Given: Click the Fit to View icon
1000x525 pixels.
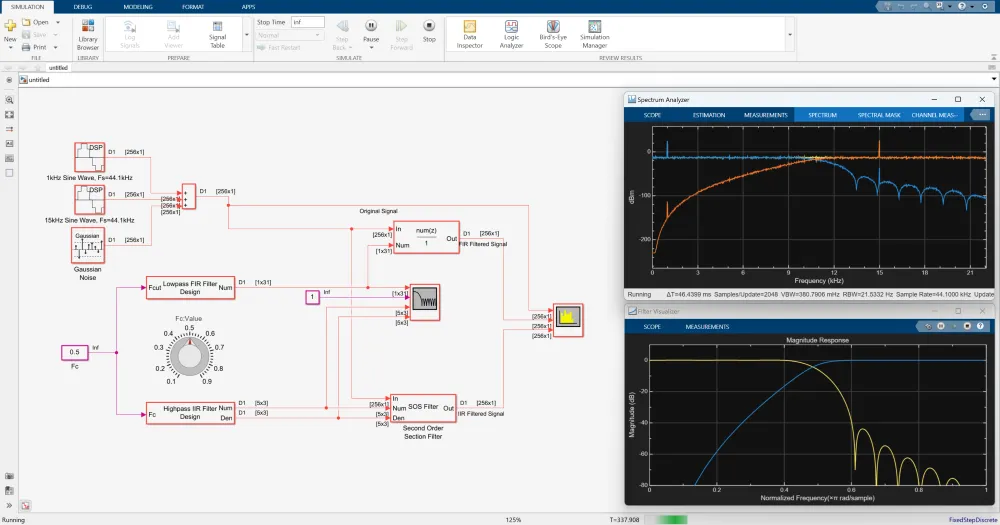Looking at the screenshot, I should pyautogui.click(x=9, y=115).
